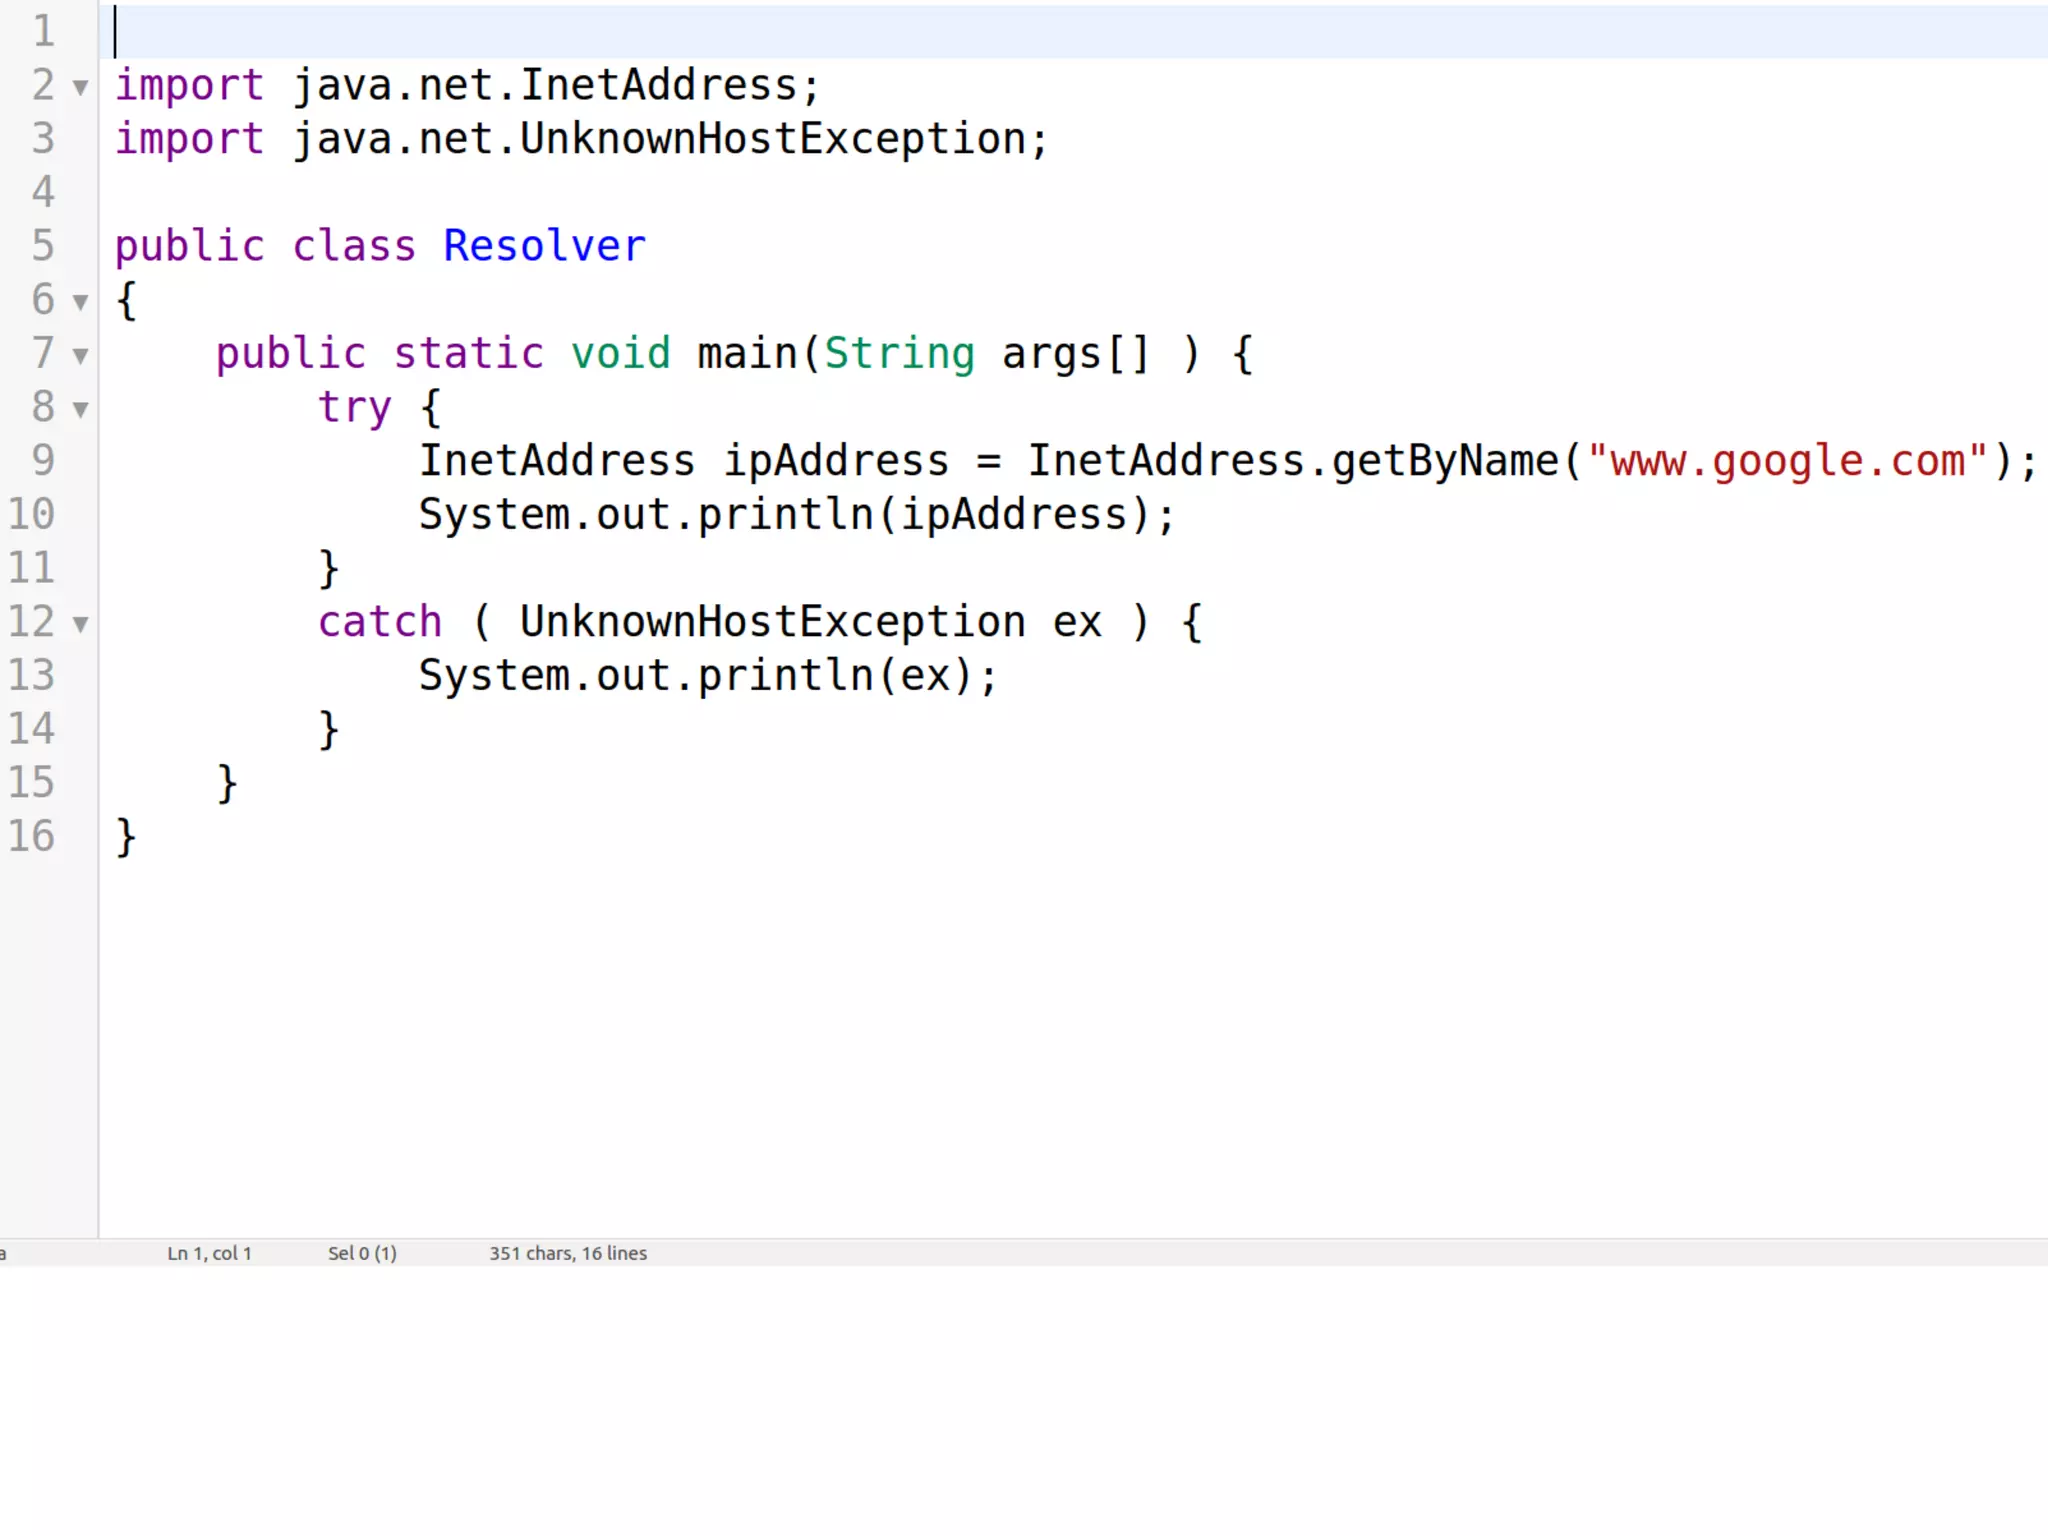This screenshot has height=1536, width=2048.
Task: Click the 'Ln 1, col 1' status indicator
Action: 209,1253
